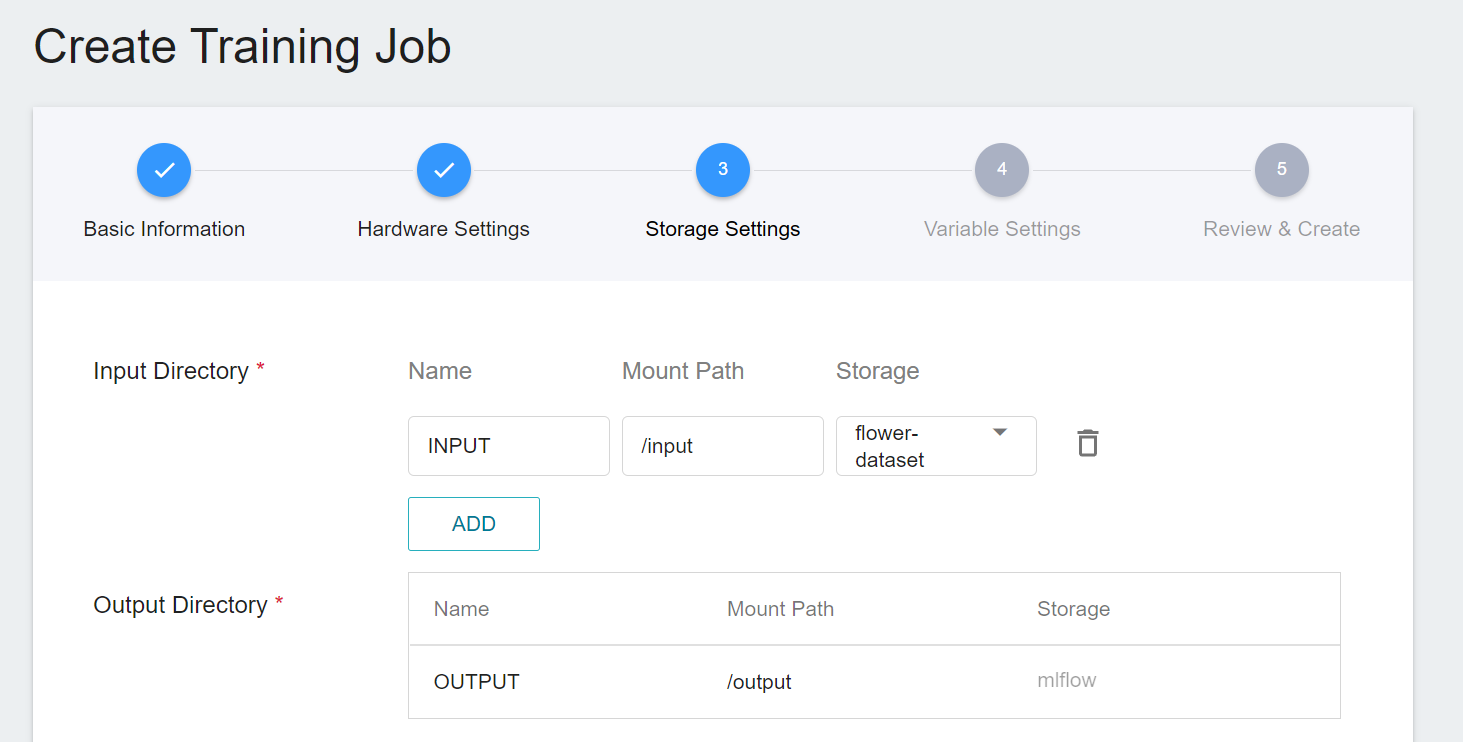Select step 5 circle for Review & Create
The width and height of the screenshot is (1463, 742).
pos(1282,170)
